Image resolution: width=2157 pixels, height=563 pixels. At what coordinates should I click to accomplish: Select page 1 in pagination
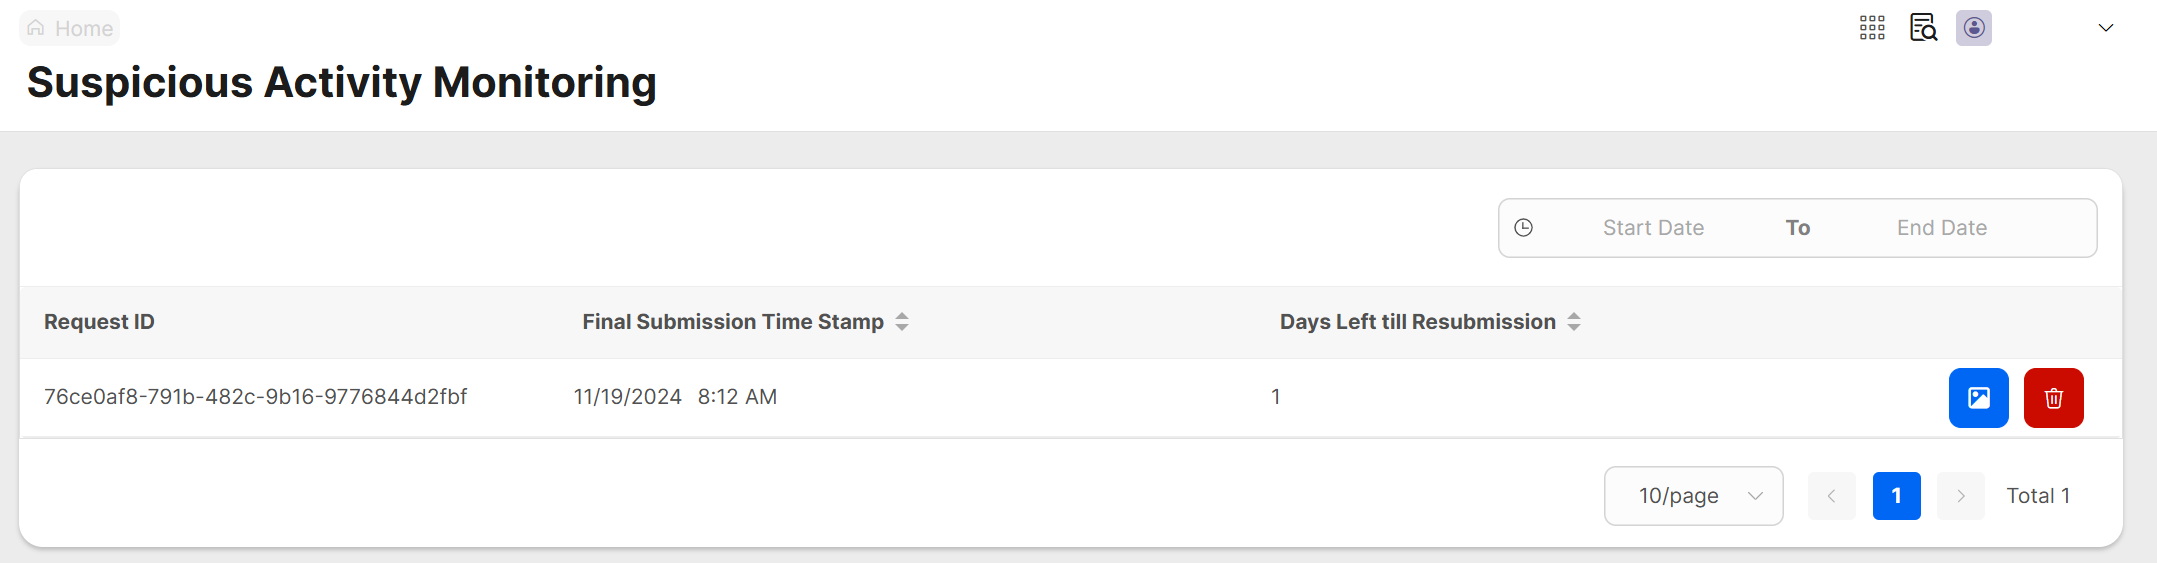pyautogui.click(x=1896, y=496)
